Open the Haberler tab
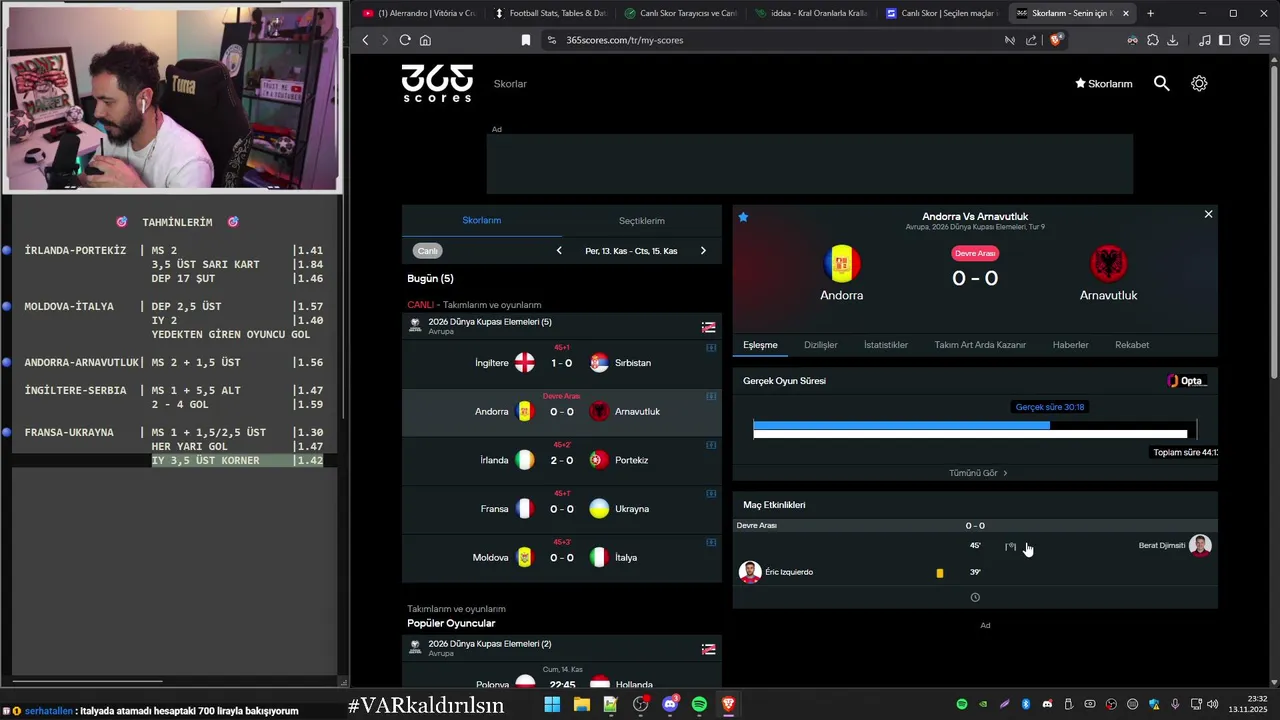The width and height of the screenshot is (1280, 720). (x=1070, y=345)
